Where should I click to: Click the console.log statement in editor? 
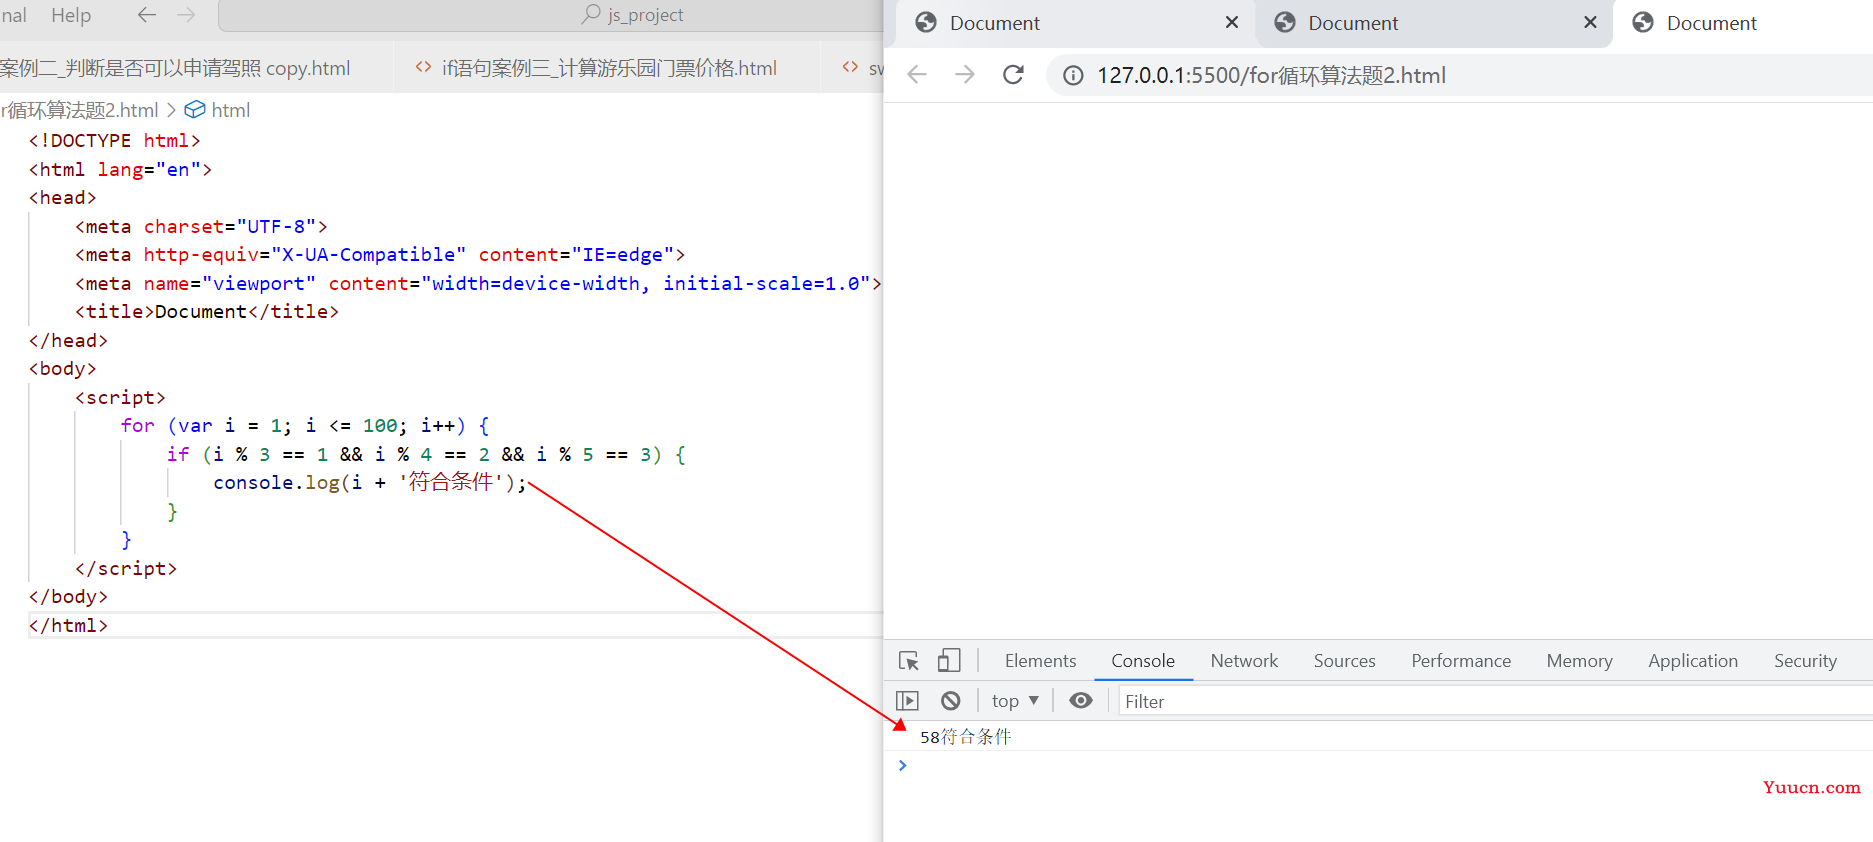pyautogui.click(x=370, y=483)
